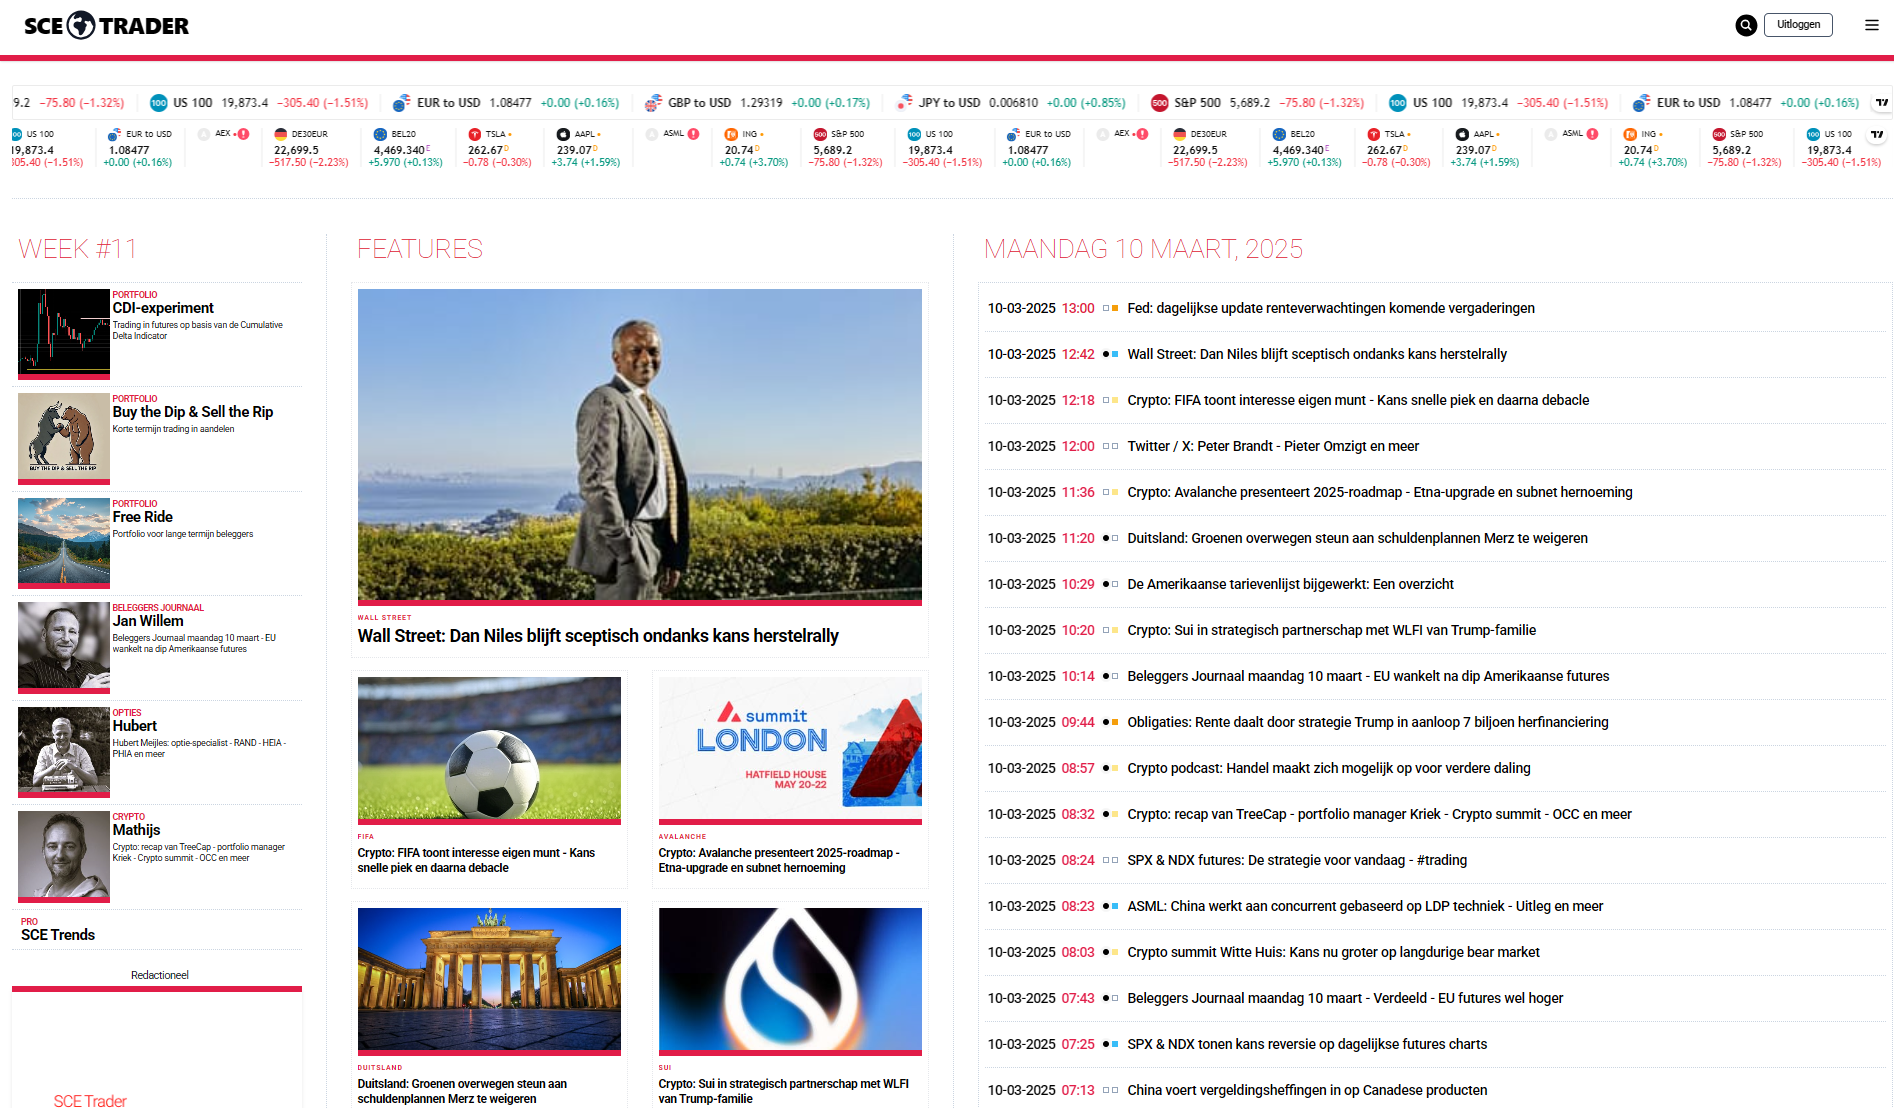Open Jan Willem Beleggers Journaal portrait
This screenshot has height=1108, width=1894.
tap(64, 646)
